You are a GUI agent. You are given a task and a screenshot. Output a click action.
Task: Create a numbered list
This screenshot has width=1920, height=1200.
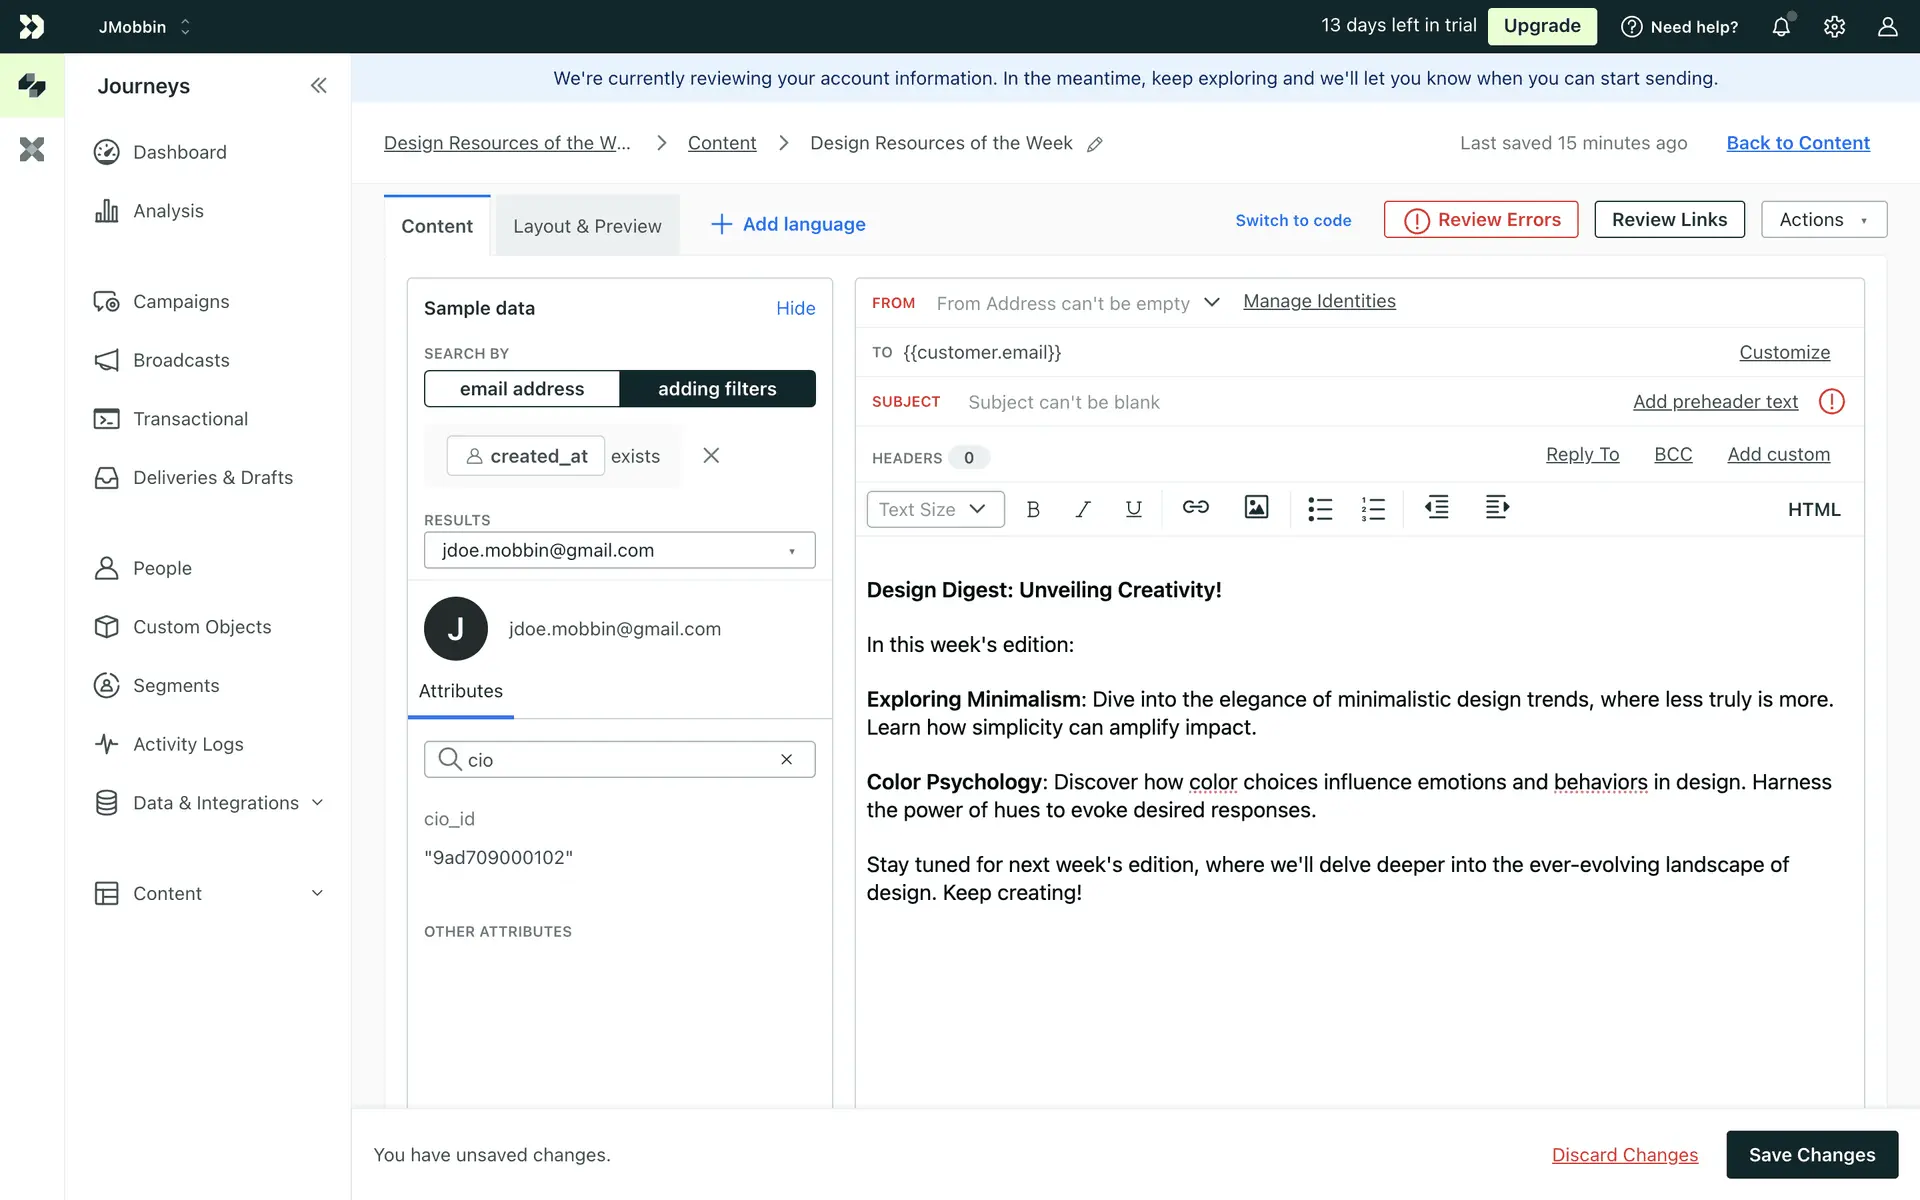1373,509
